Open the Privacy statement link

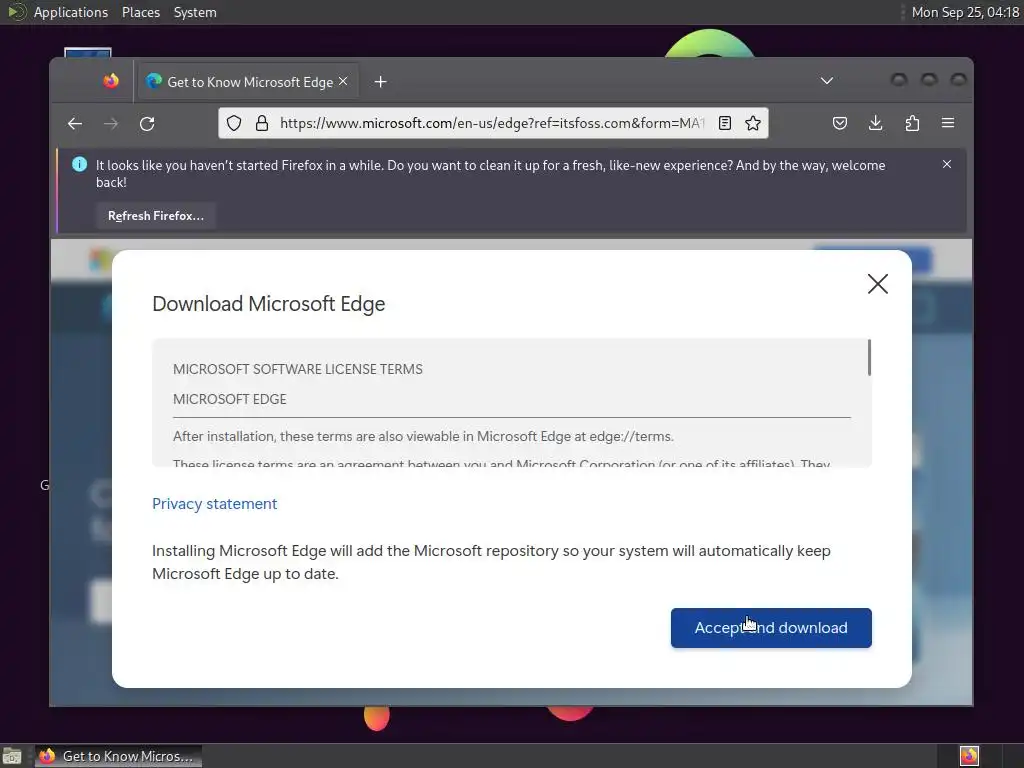click(x=215, y=504)
